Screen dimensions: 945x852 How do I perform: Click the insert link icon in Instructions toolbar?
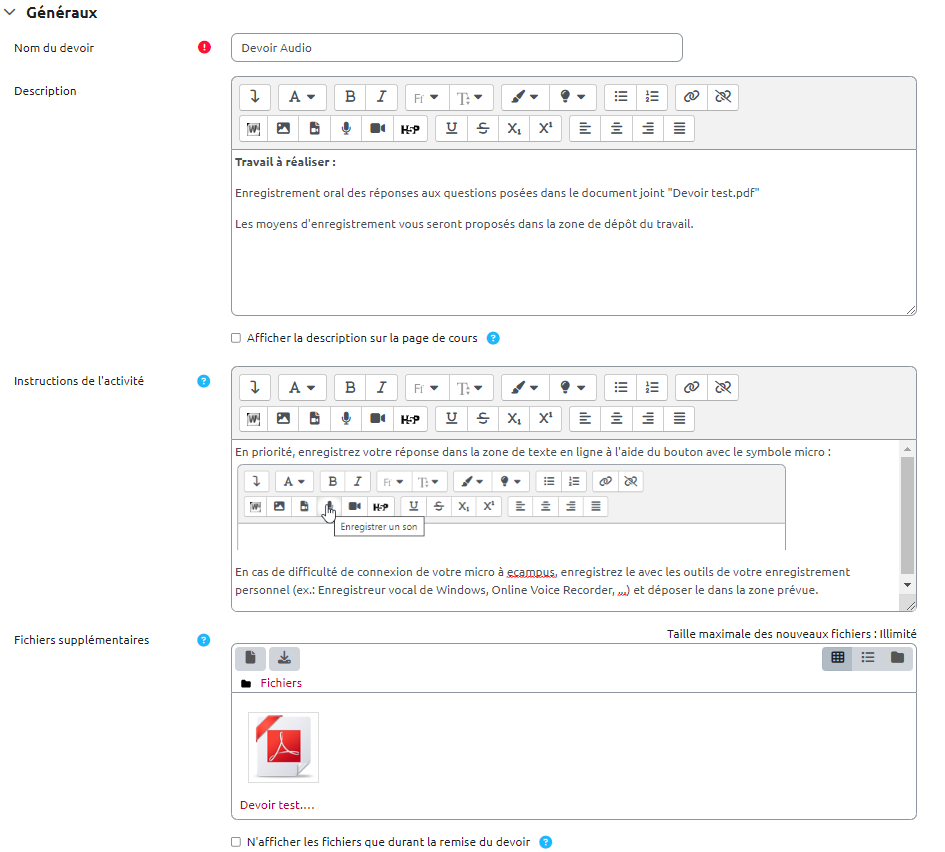(x=690, y=387)
